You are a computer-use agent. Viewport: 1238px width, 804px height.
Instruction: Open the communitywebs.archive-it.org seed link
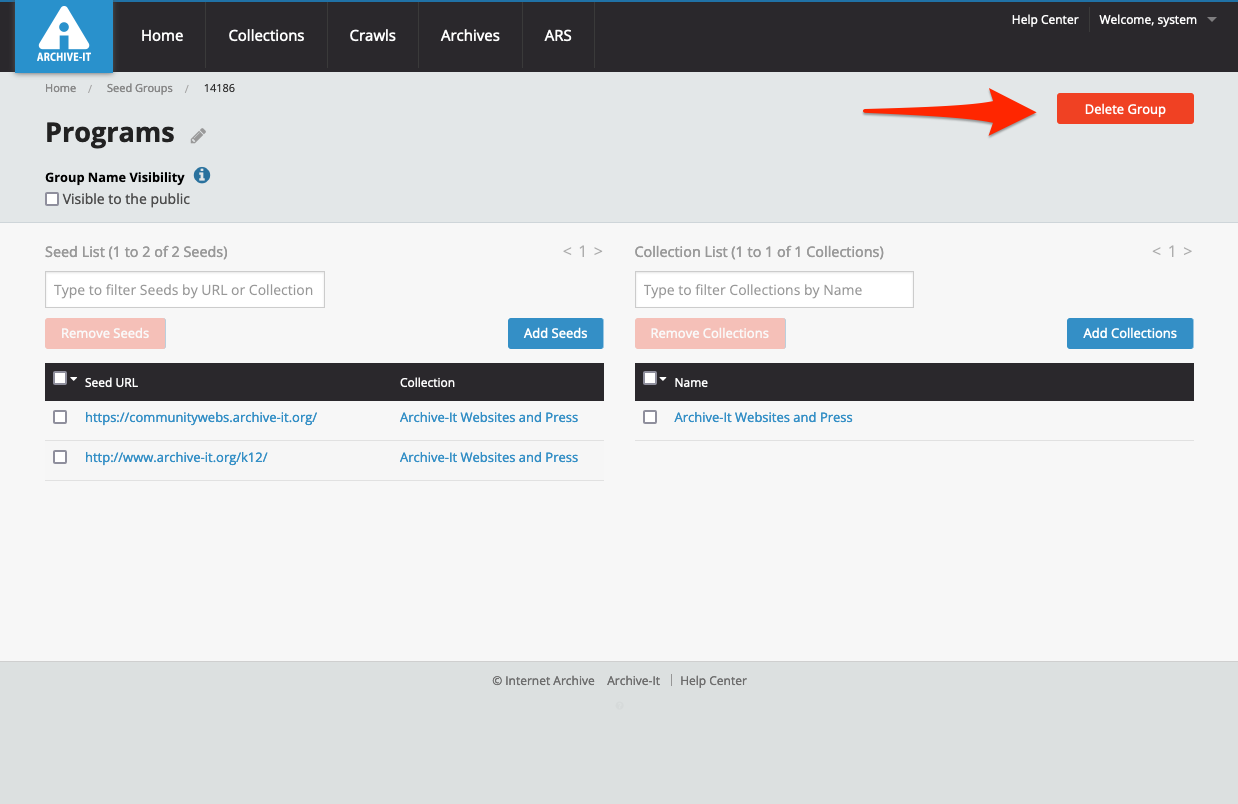click(x=200, y=417)
